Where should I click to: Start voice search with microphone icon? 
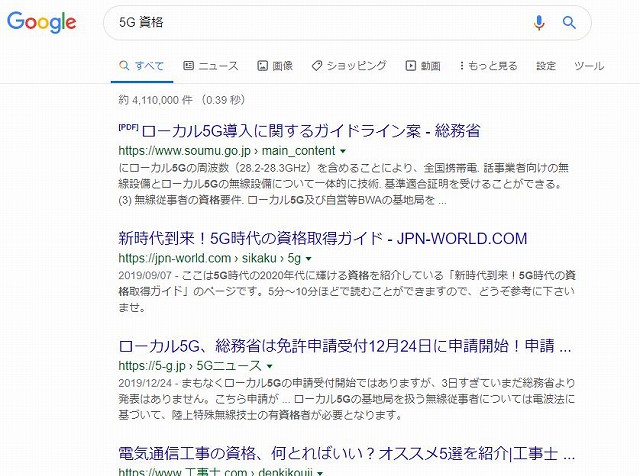tap(539, 22)
